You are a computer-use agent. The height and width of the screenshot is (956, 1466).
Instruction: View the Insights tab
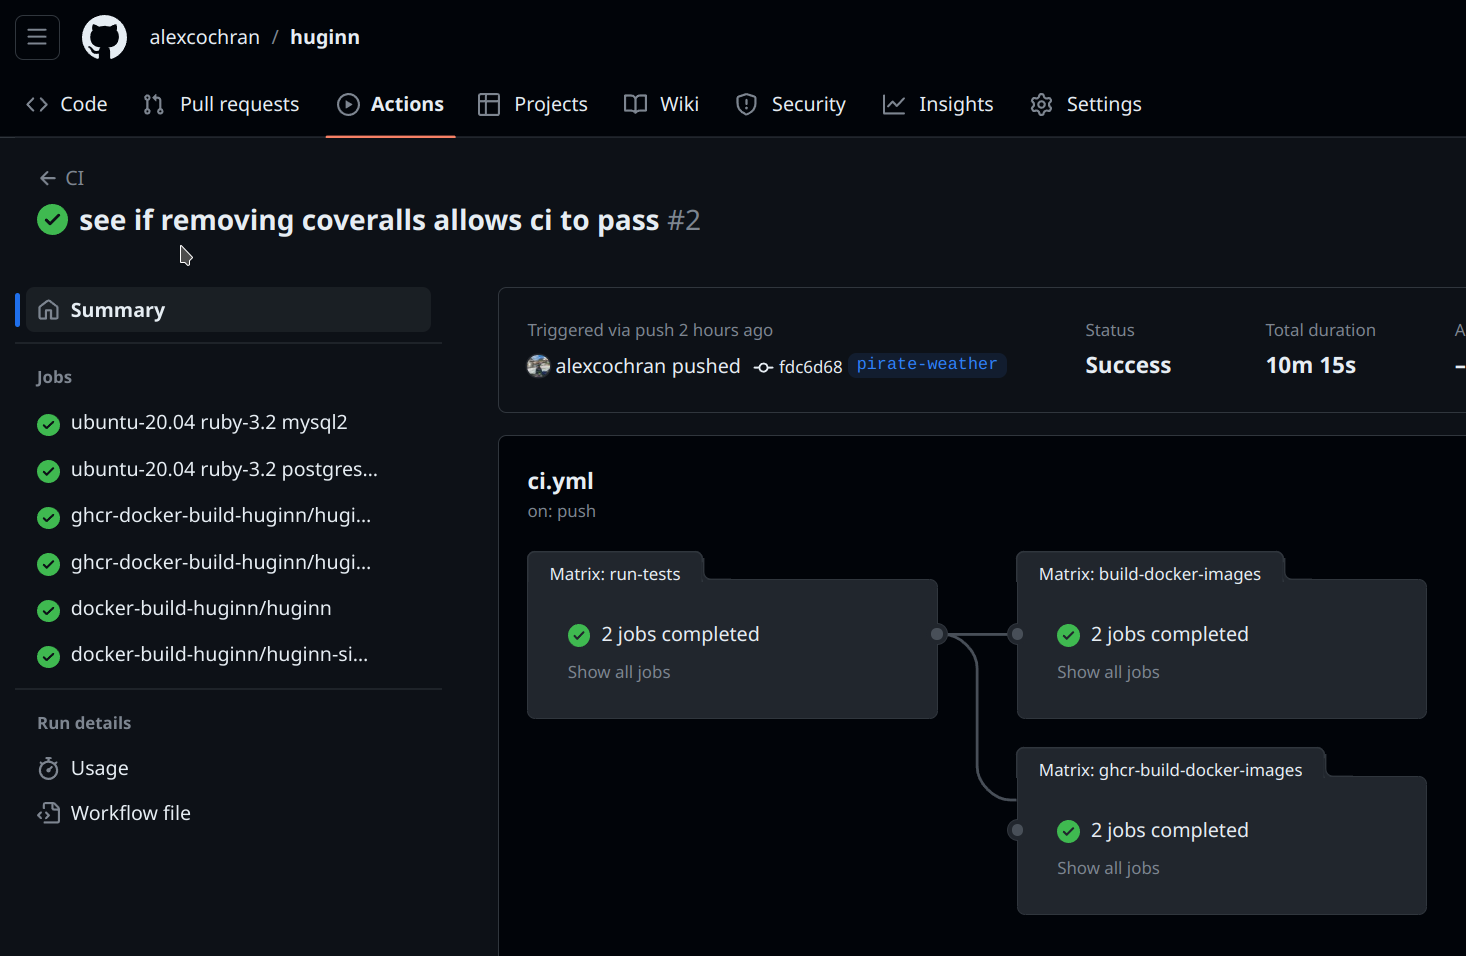click(938, 104)
